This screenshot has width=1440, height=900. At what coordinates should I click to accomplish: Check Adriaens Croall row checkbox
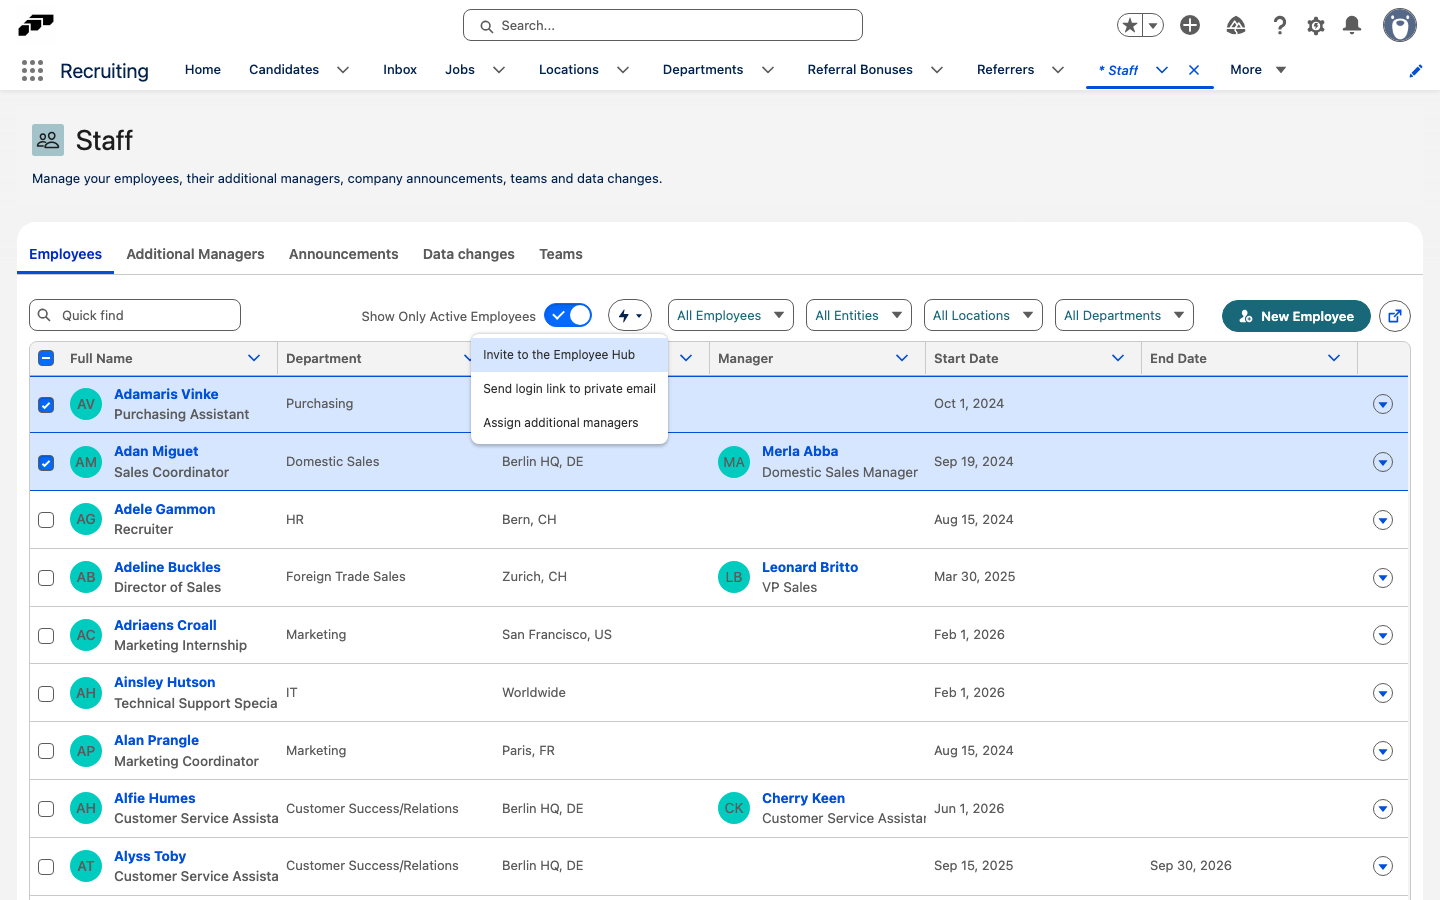coord(46,636)
